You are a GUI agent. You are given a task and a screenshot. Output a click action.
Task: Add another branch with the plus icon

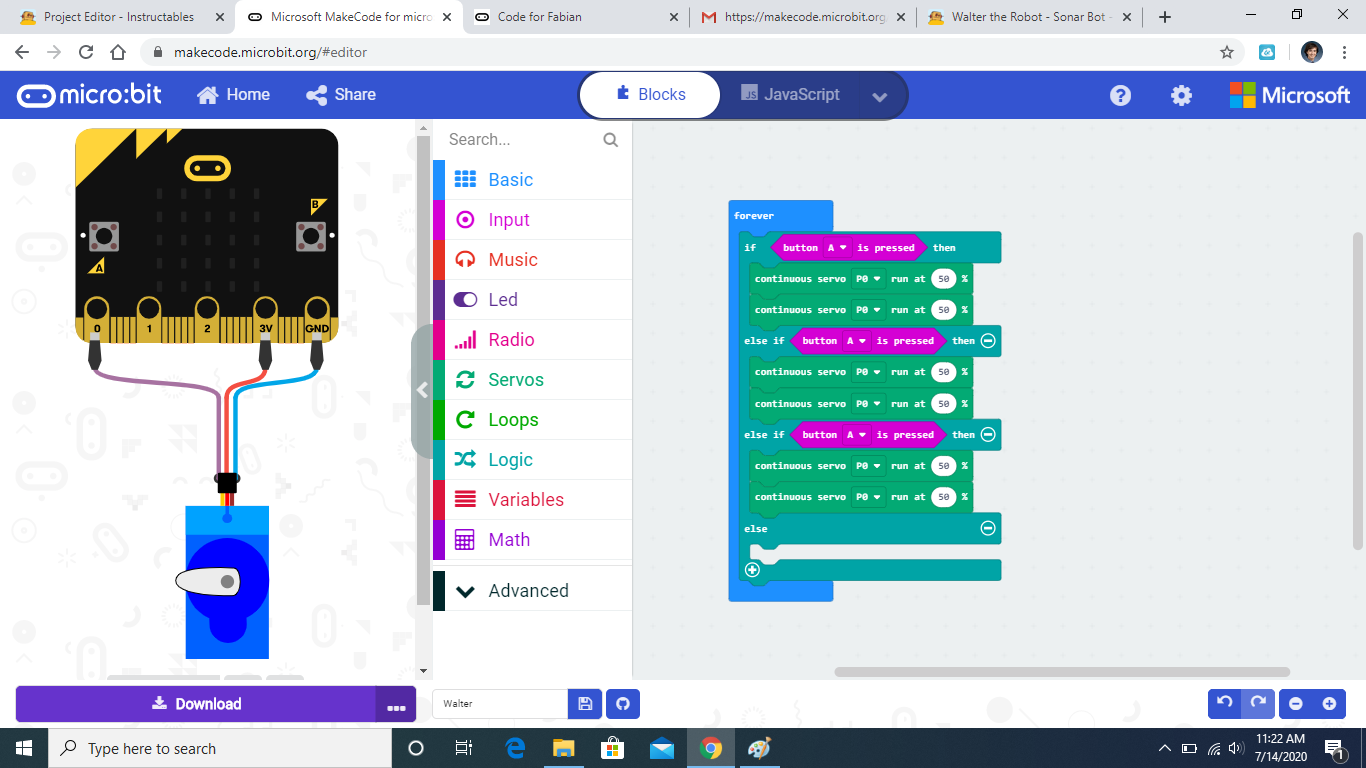(753, 570)
